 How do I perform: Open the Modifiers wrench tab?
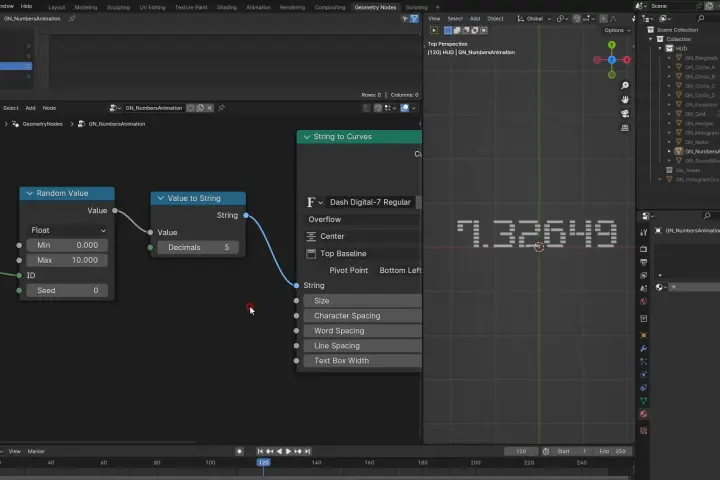[x=643, y=348]
